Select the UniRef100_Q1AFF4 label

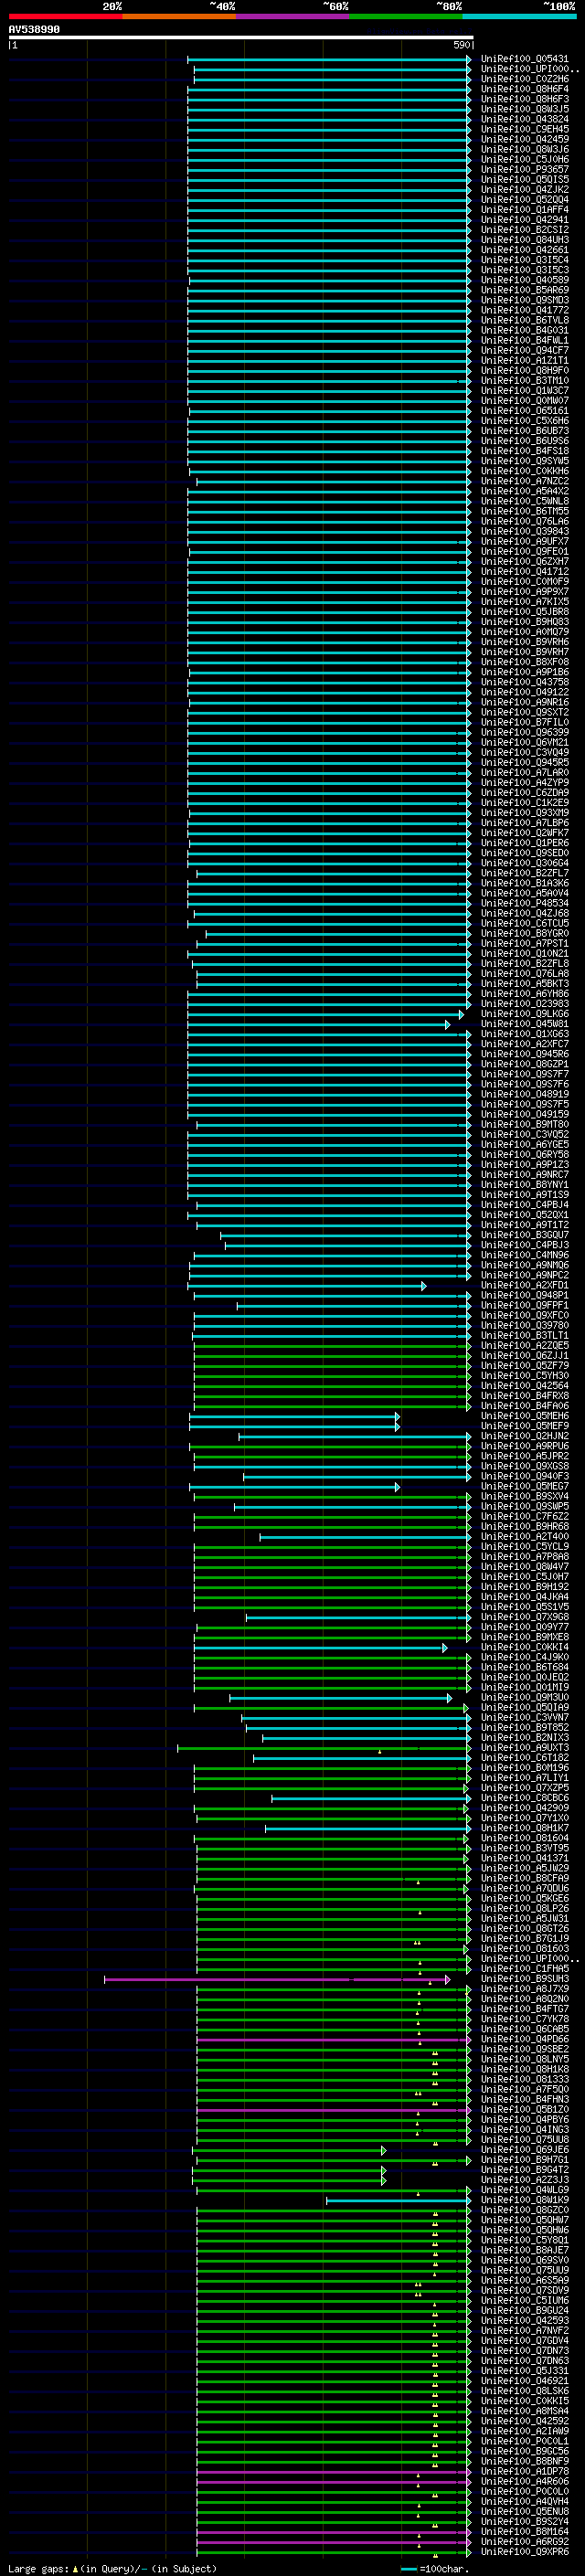point(524,209)
